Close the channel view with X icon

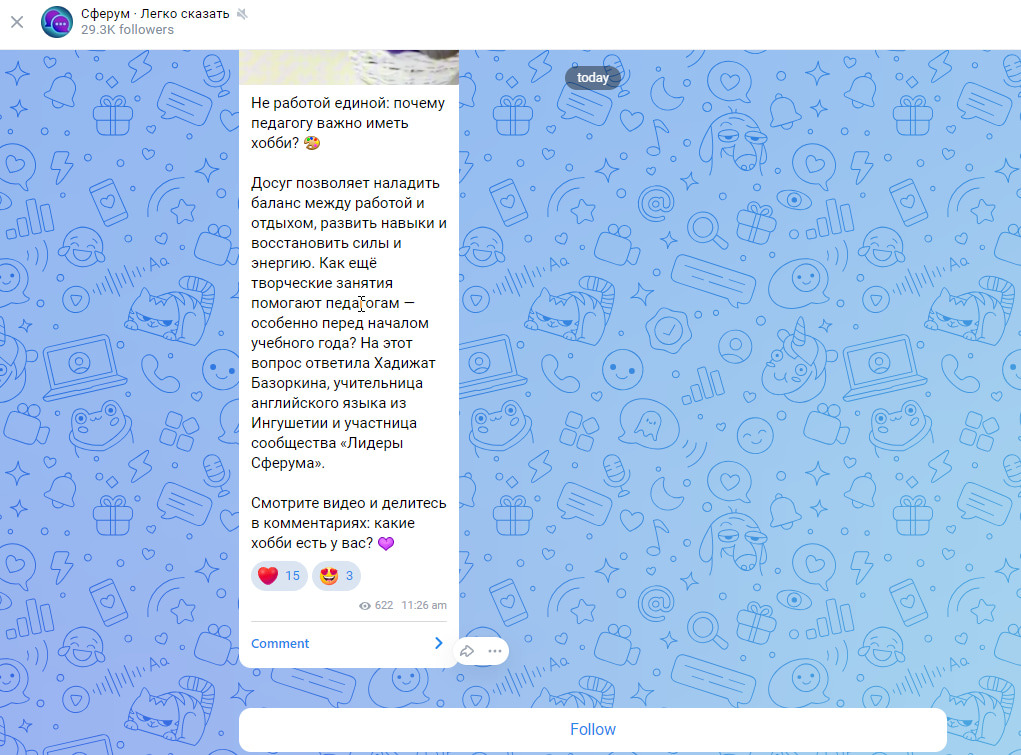(17, 22)
